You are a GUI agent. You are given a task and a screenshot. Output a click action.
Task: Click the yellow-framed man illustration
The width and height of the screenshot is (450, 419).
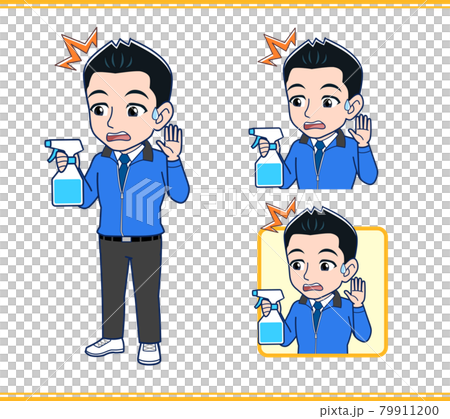320,278
